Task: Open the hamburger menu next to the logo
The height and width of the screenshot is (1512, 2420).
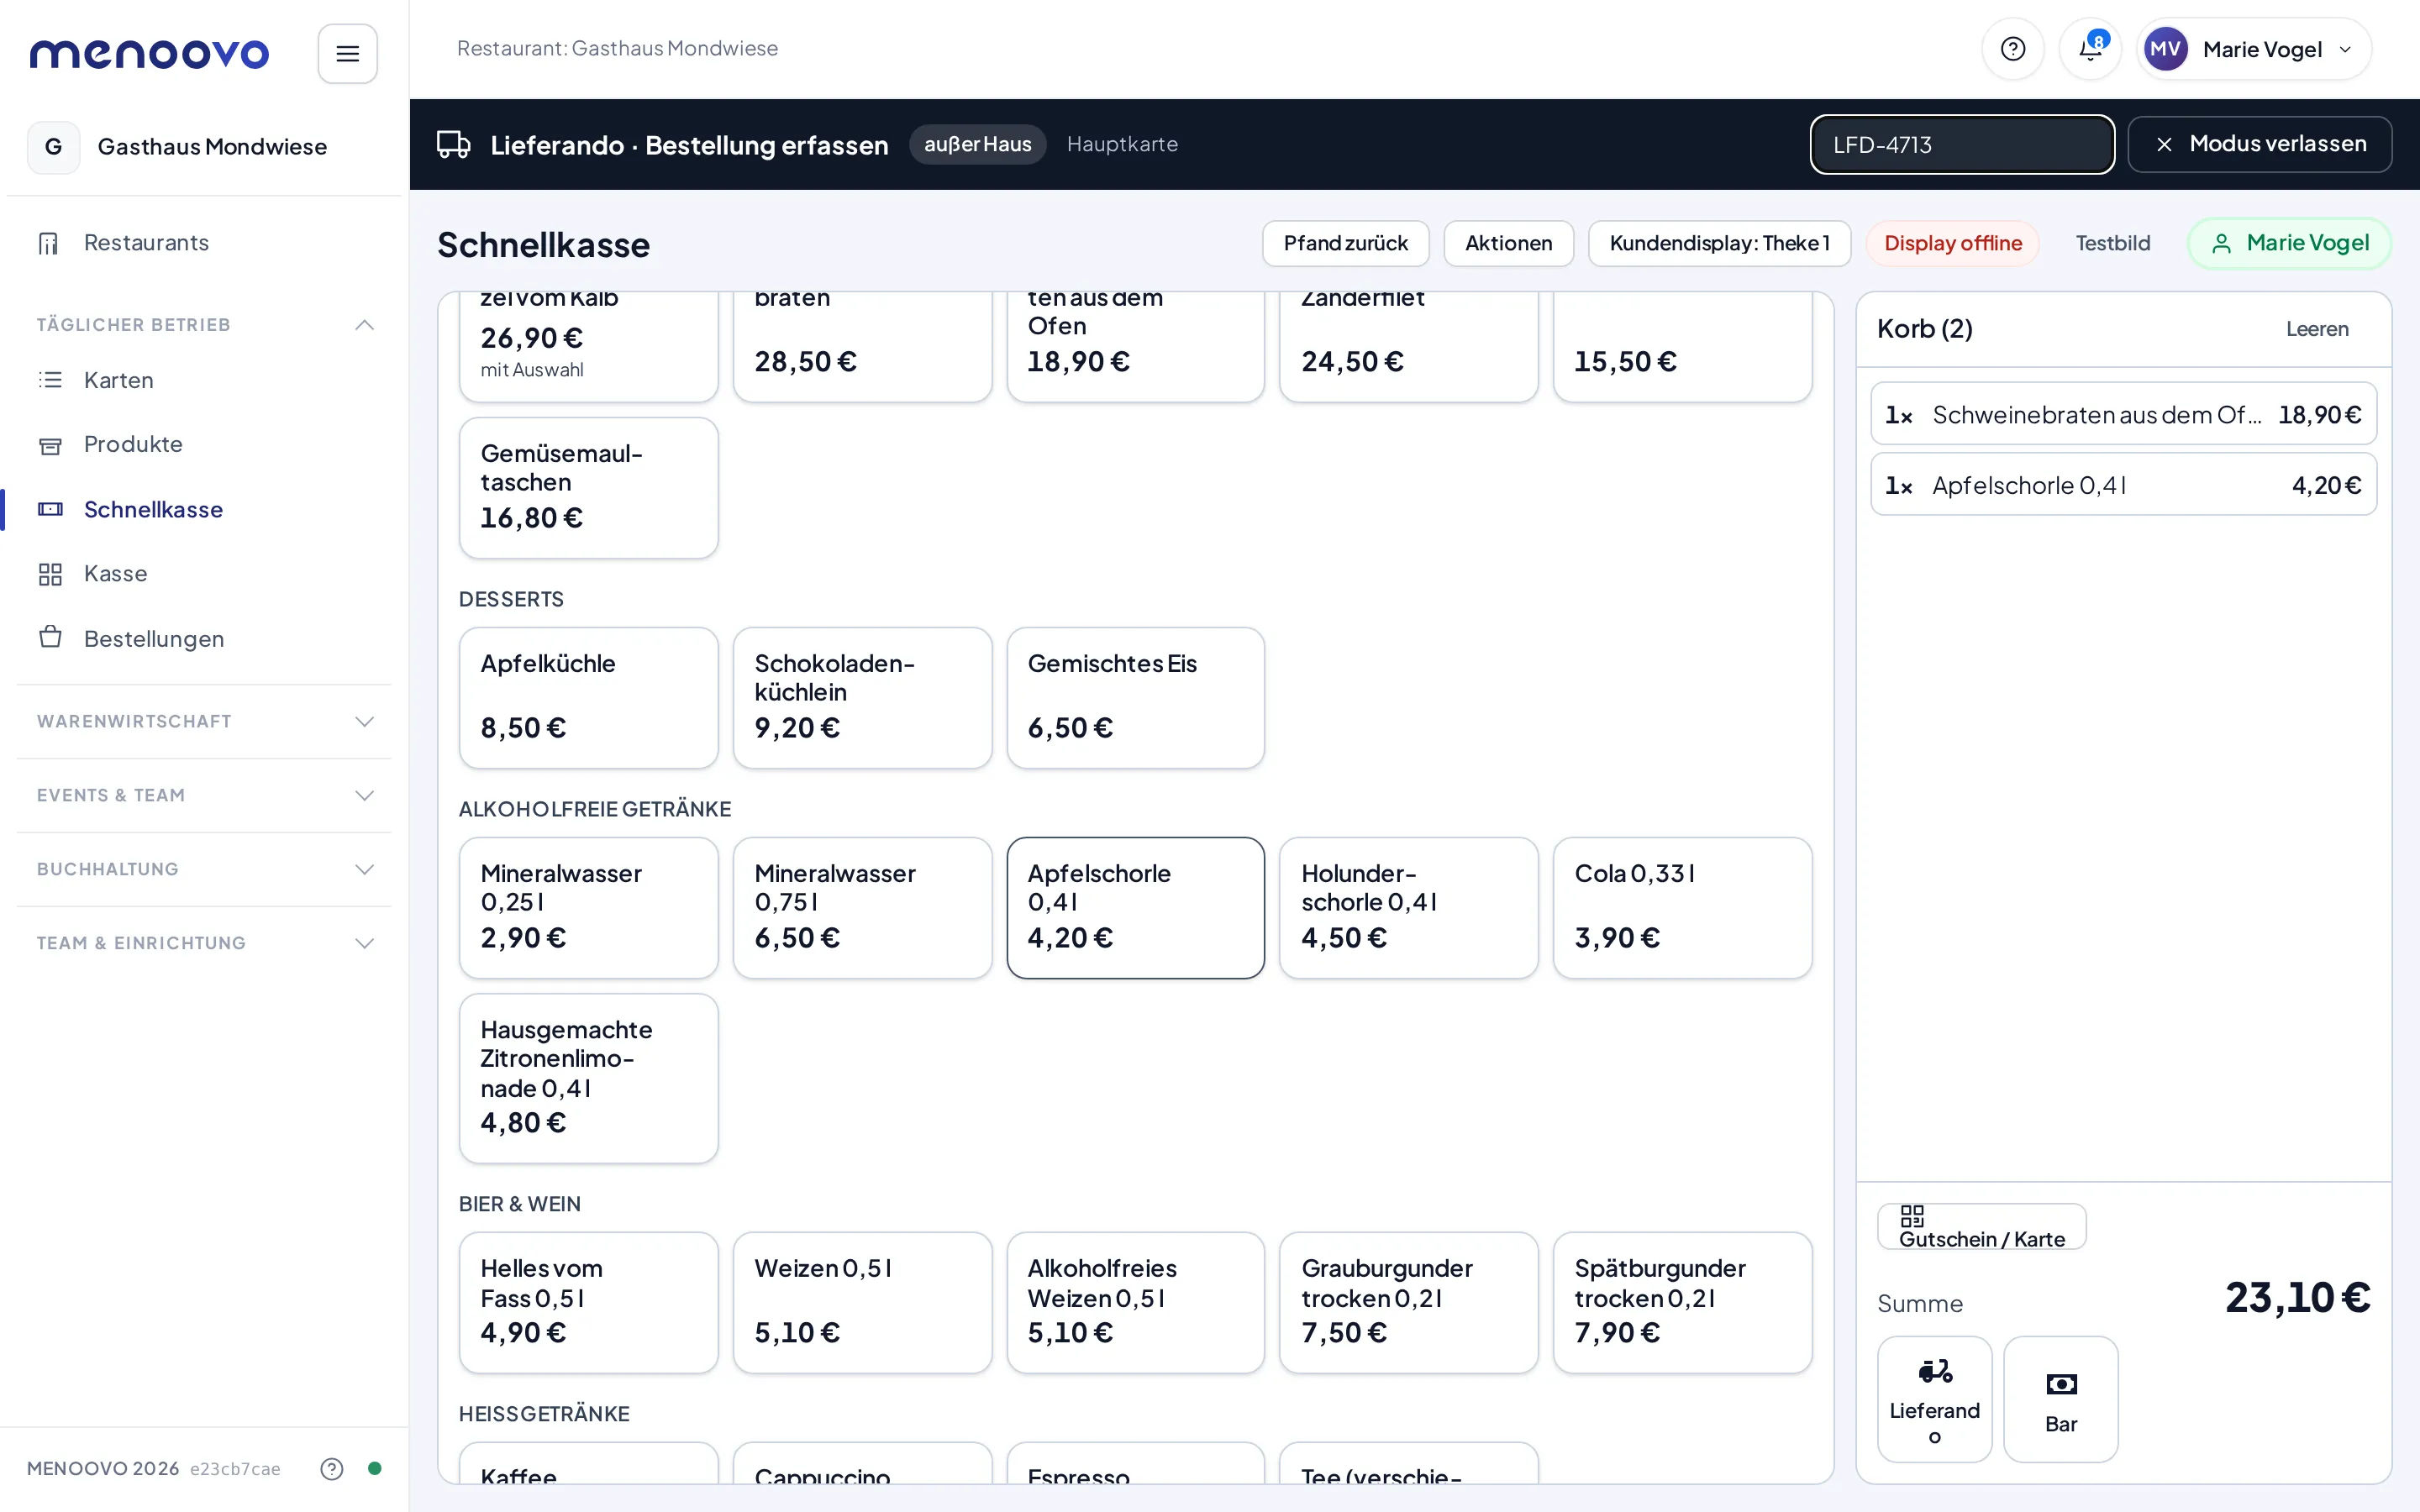Action: [347, 54]
